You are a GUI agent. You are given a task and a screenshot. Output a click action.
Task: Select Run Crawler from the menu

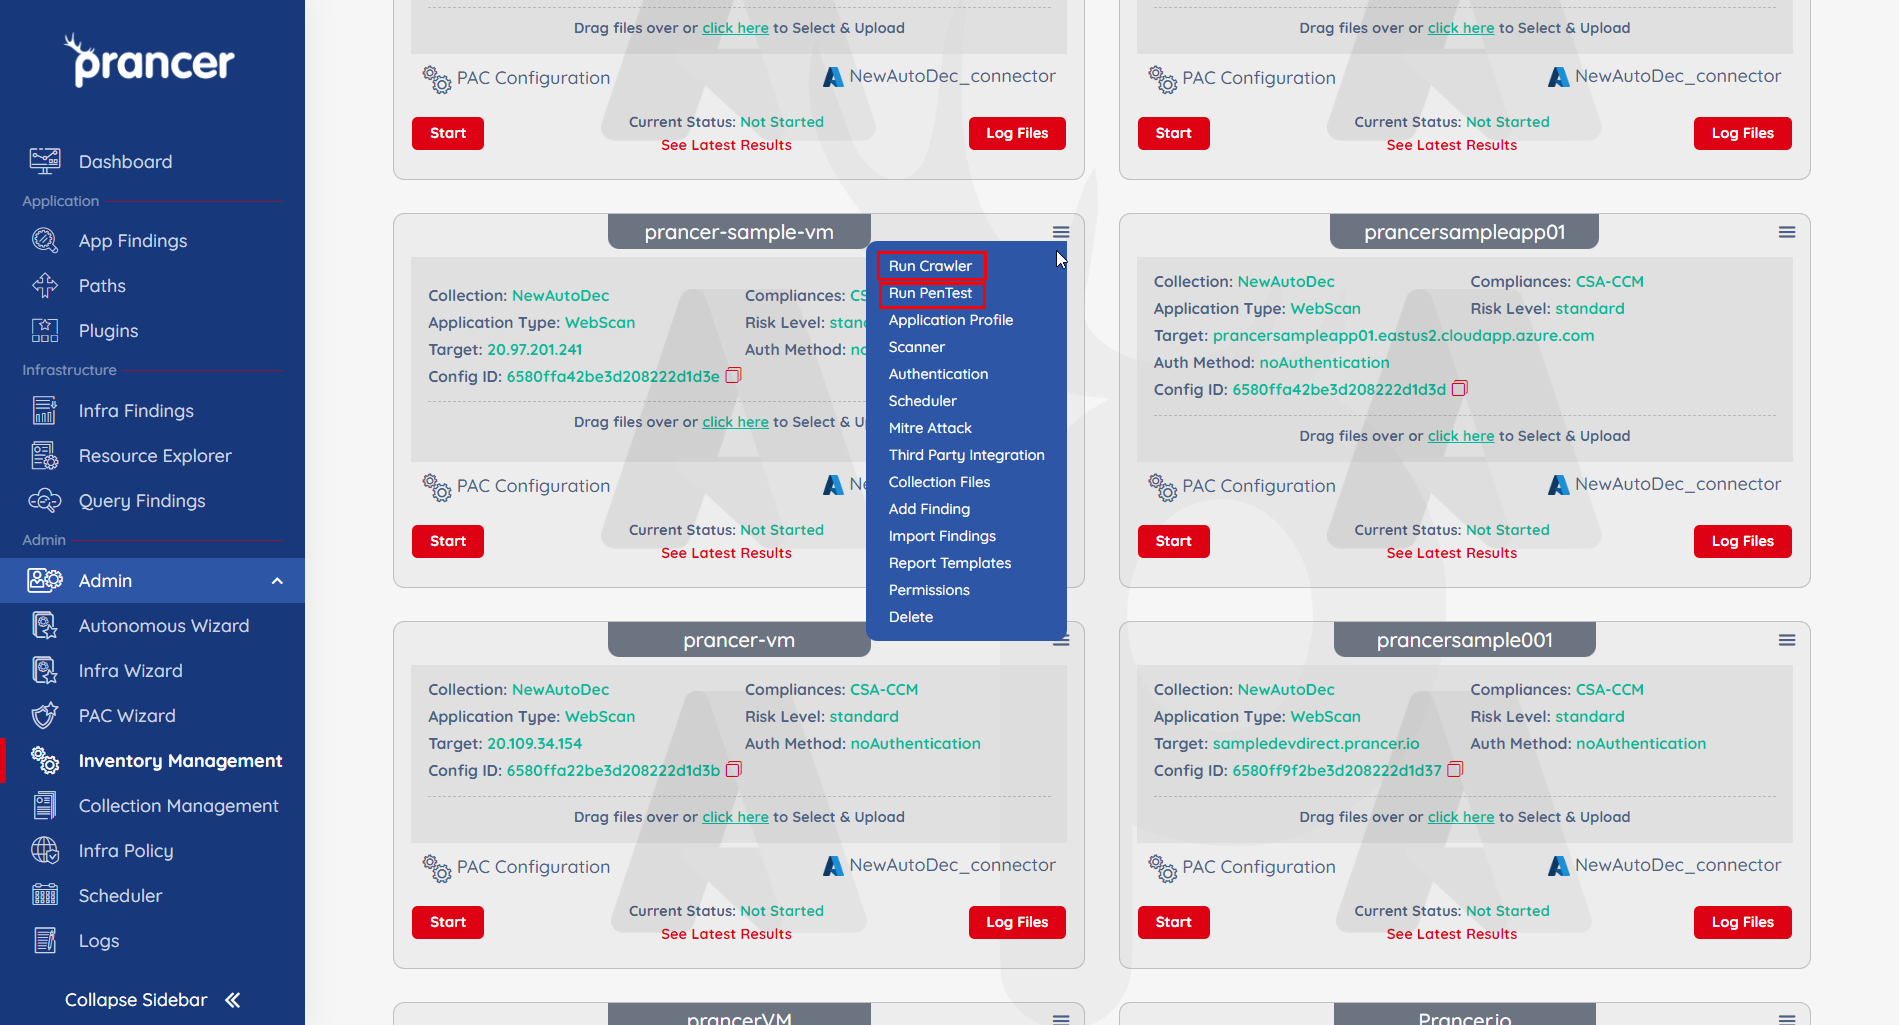(931, 266)
